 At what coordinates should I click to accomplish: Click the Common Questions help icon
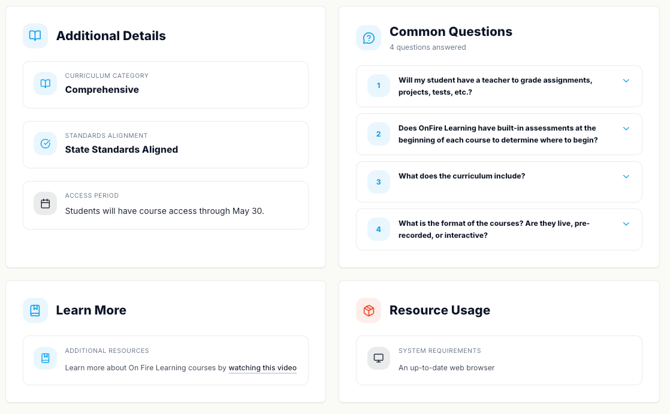368,38
